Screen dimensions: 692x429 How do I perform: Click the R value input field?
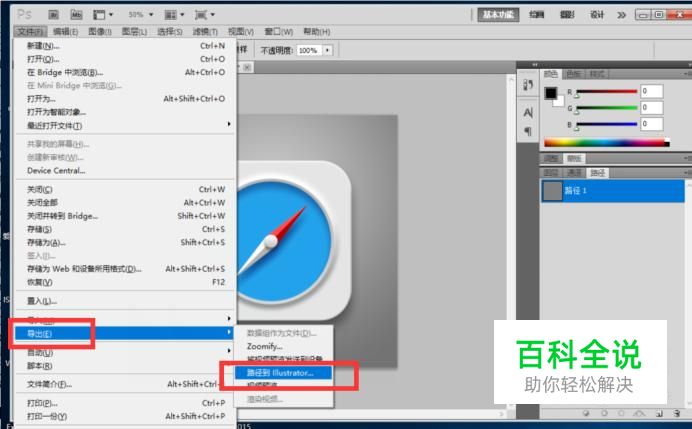click(x=651, y=91)
